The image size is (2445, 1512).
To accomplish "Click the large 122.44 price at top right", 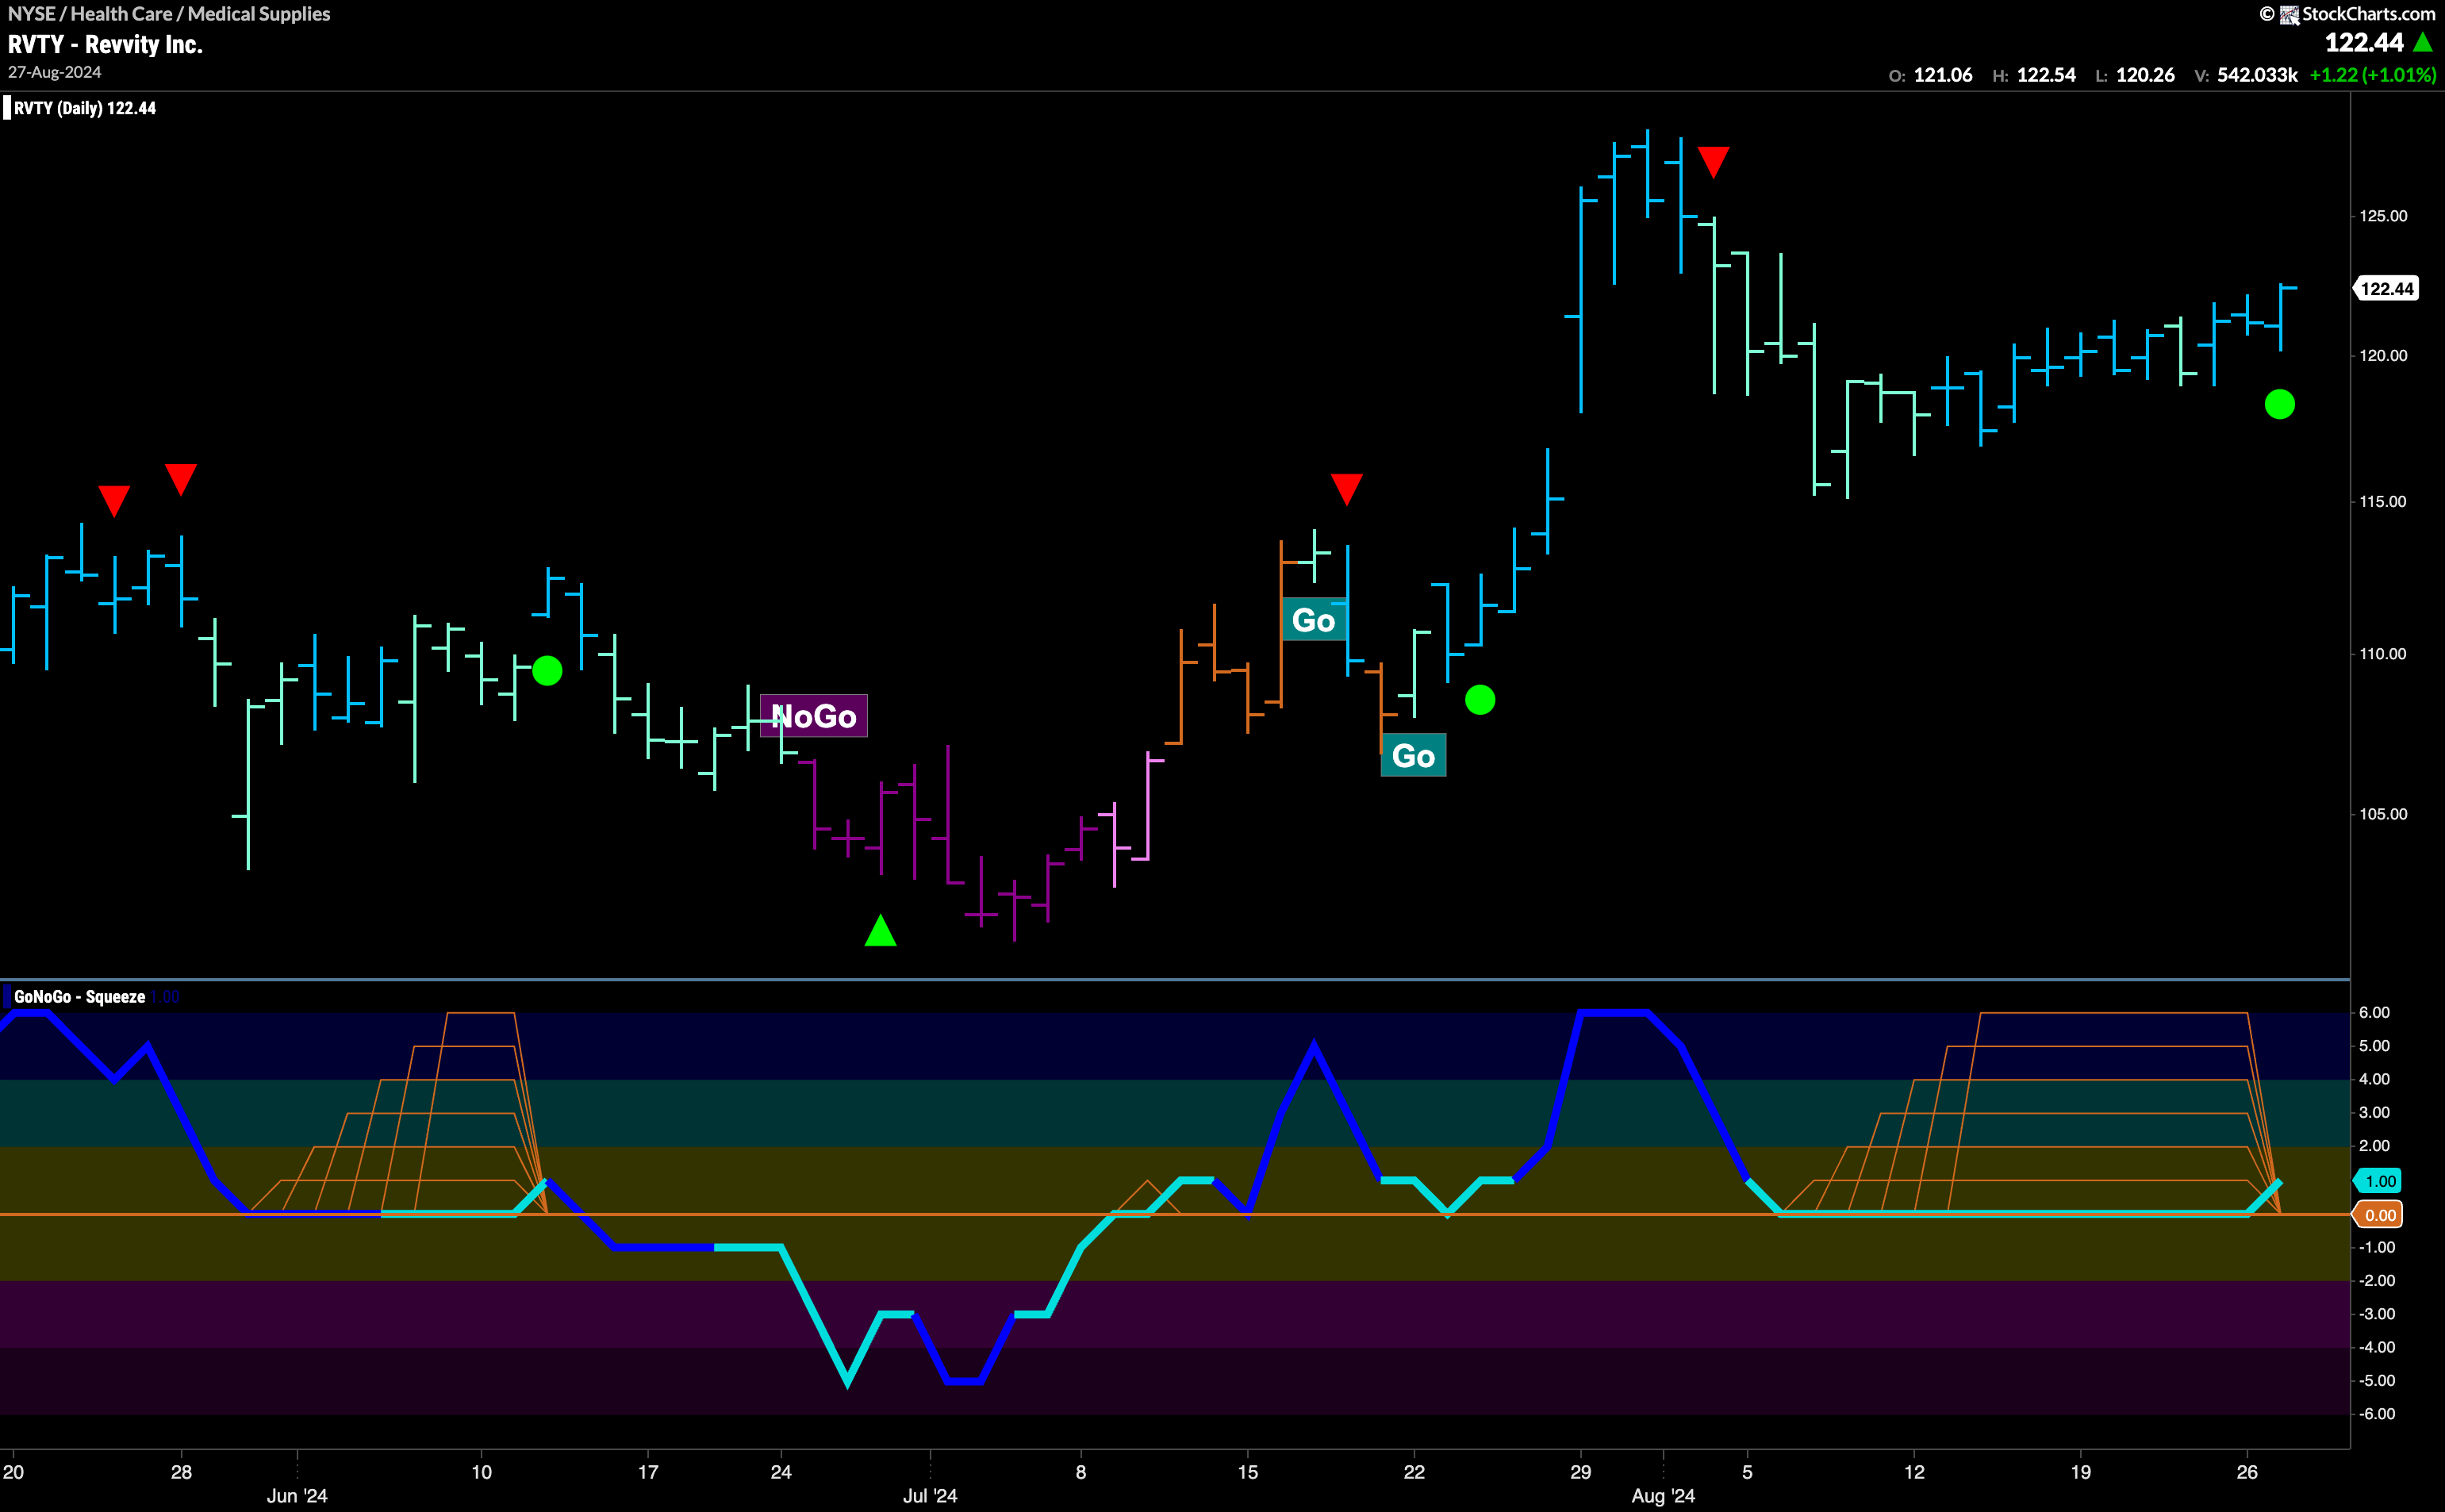I will (x=2363, y=43).
